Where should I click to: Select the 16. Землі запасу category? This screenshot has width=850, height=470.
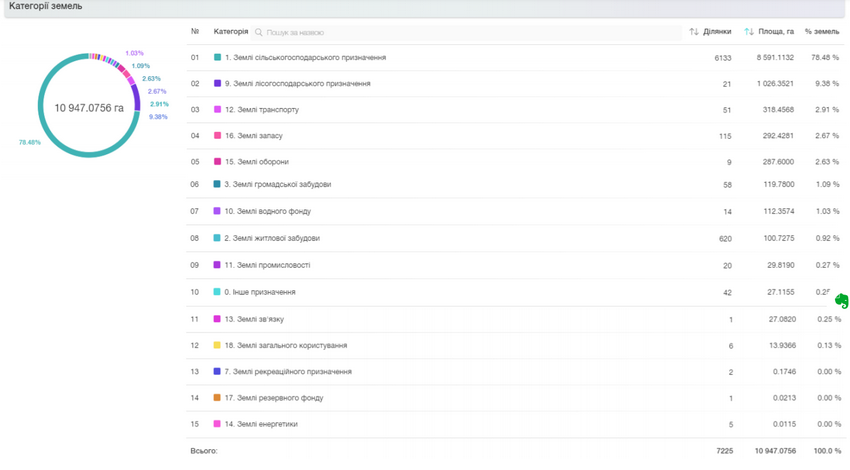[254, 136]
